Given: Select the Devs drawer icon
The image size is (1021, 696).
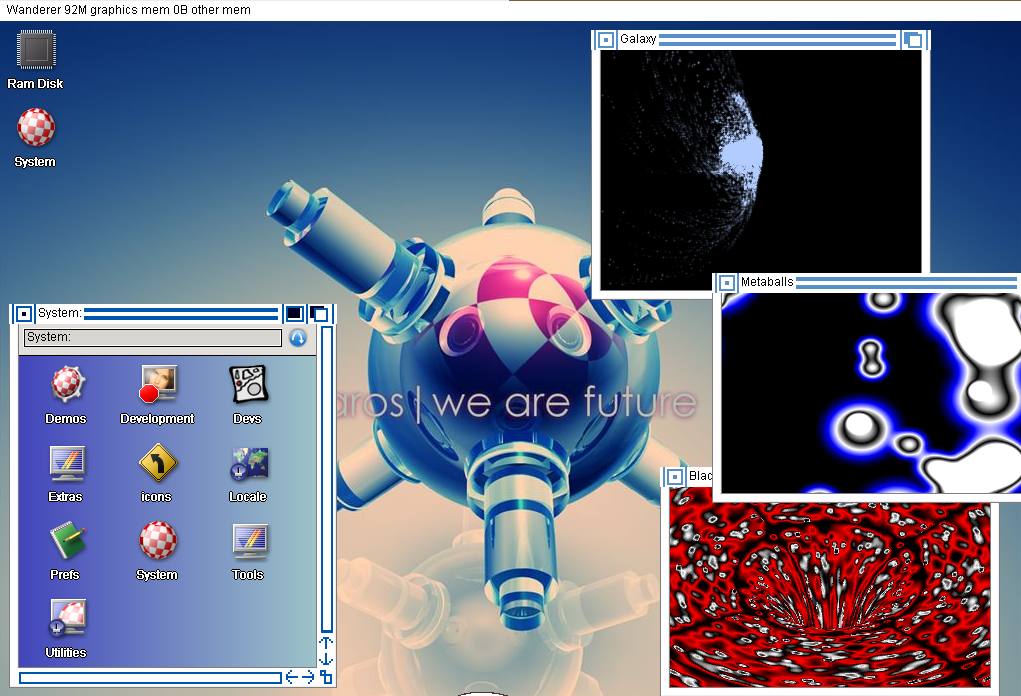Looking at the screenshot, I should pyautogui.click(x=248, y=384).
